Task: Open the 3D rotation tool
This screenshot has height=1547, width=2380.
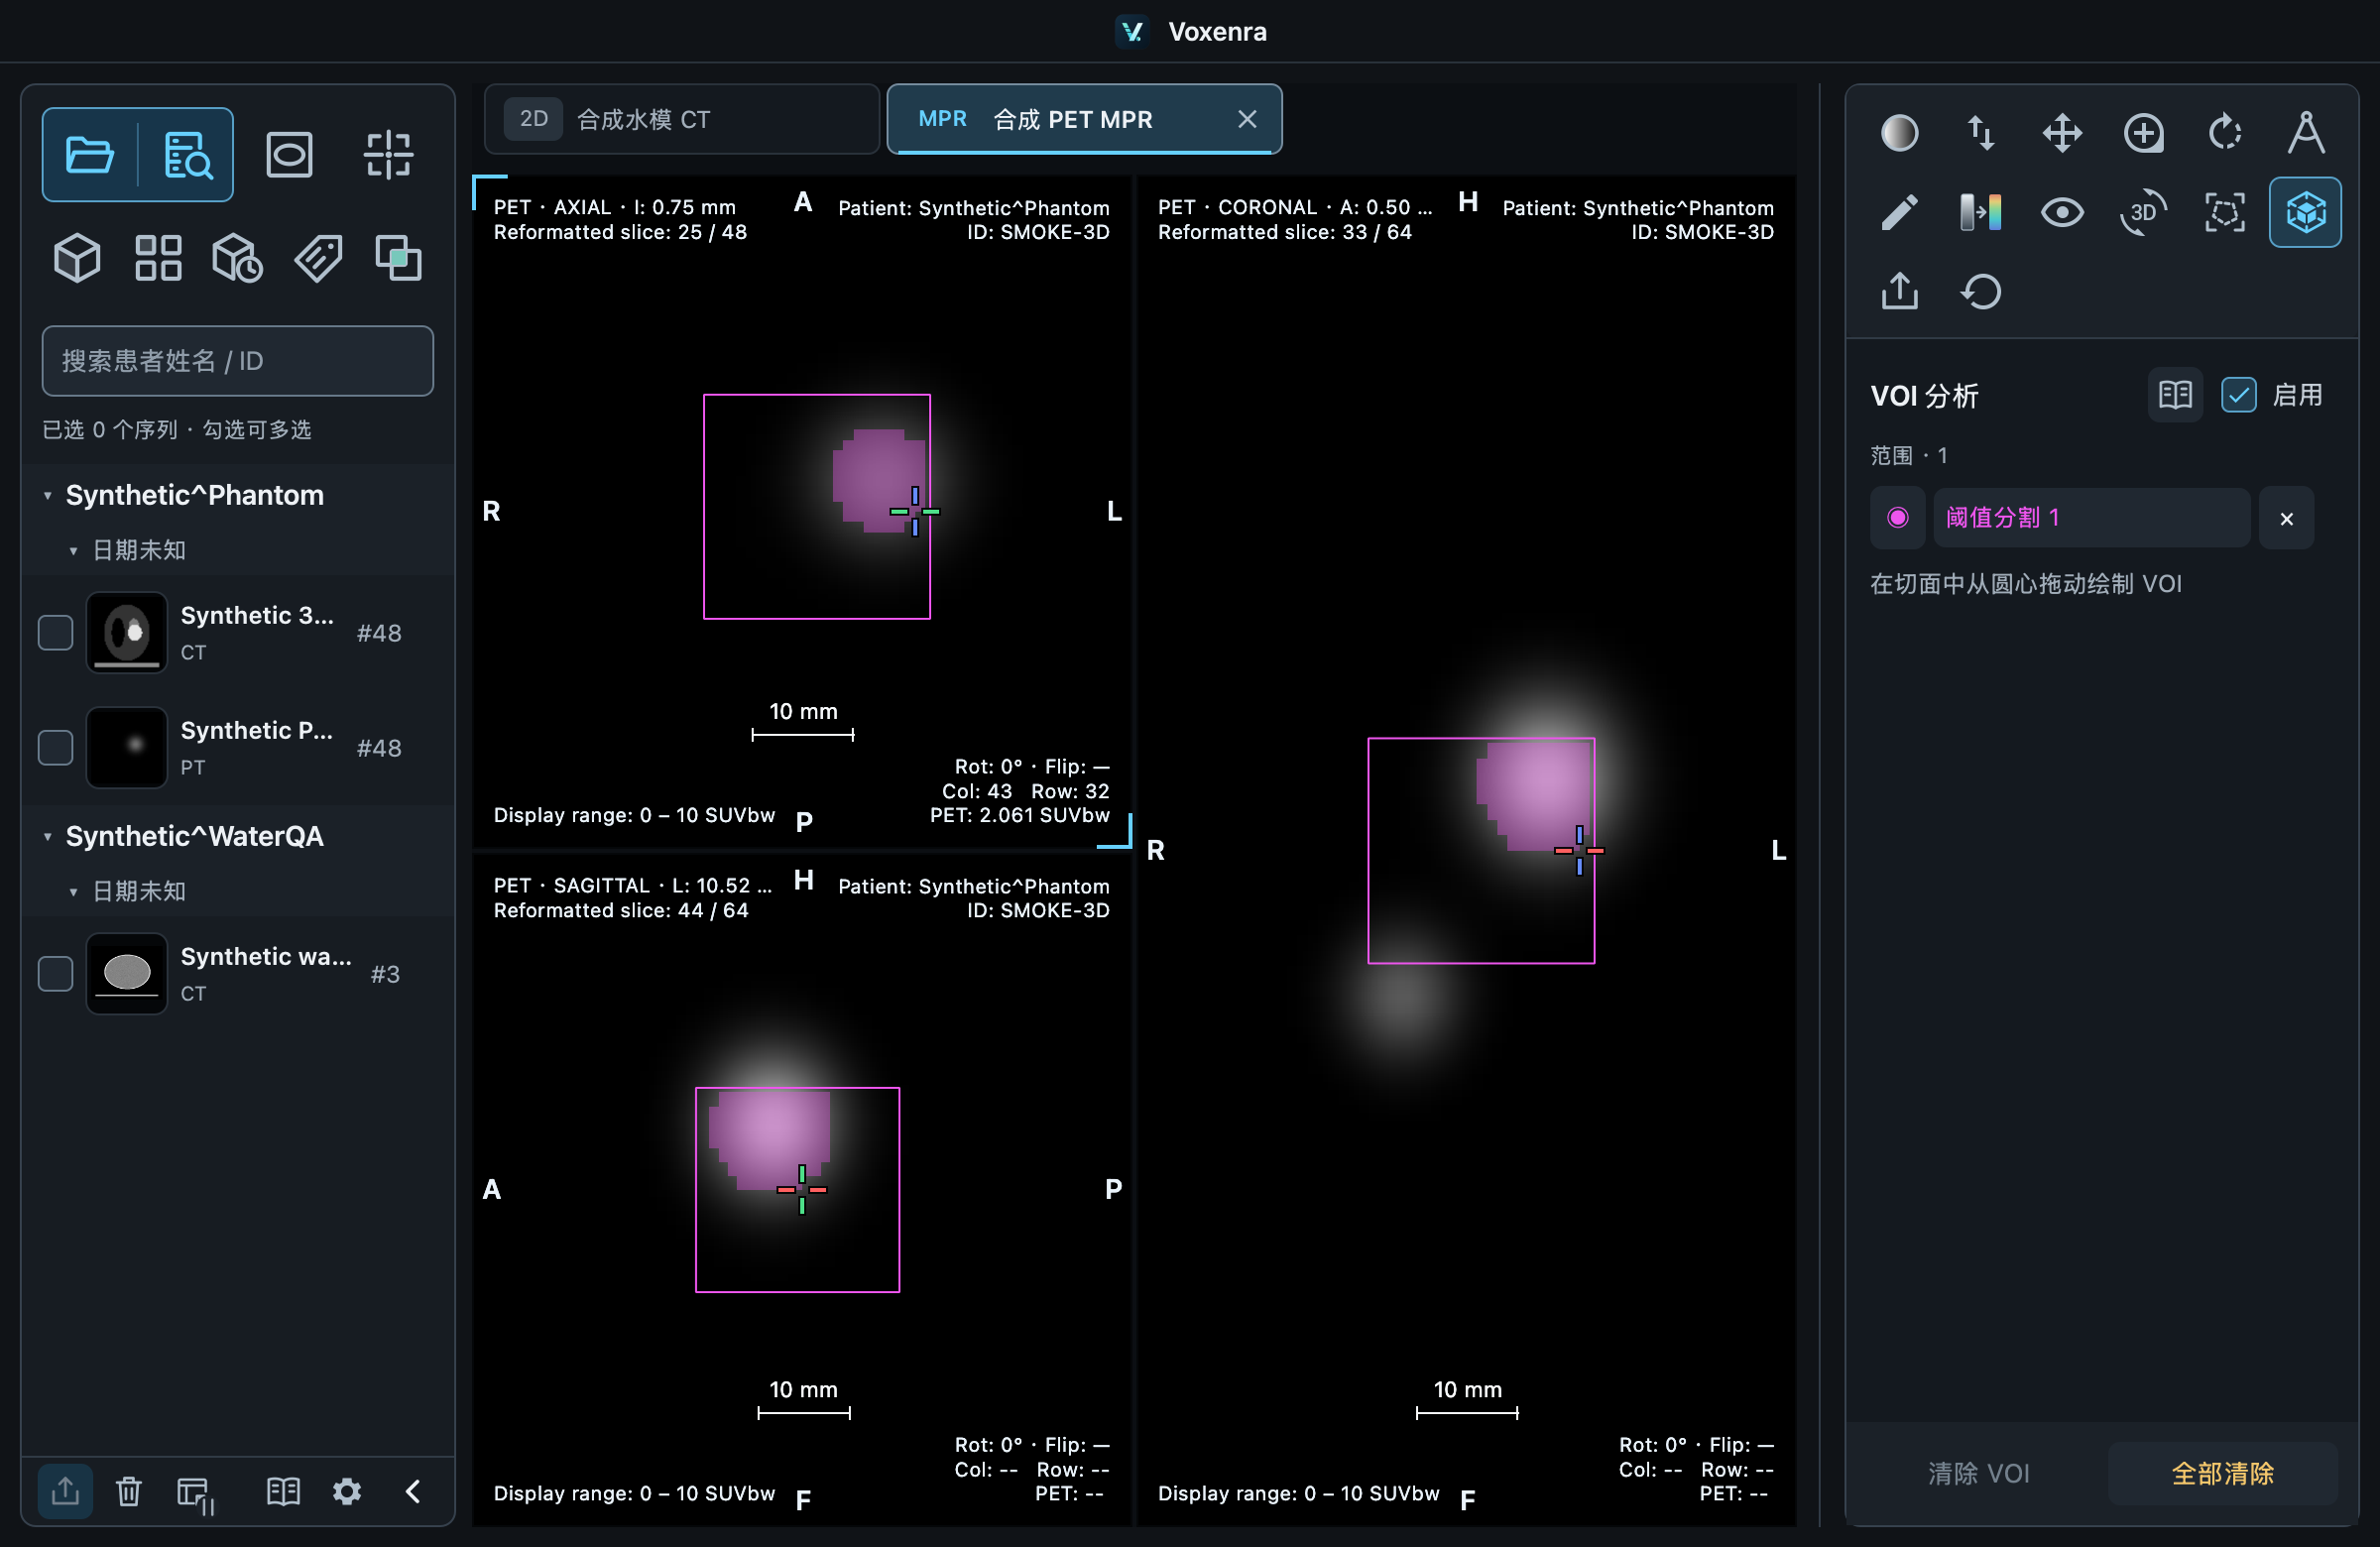Action: [2143, 212]
